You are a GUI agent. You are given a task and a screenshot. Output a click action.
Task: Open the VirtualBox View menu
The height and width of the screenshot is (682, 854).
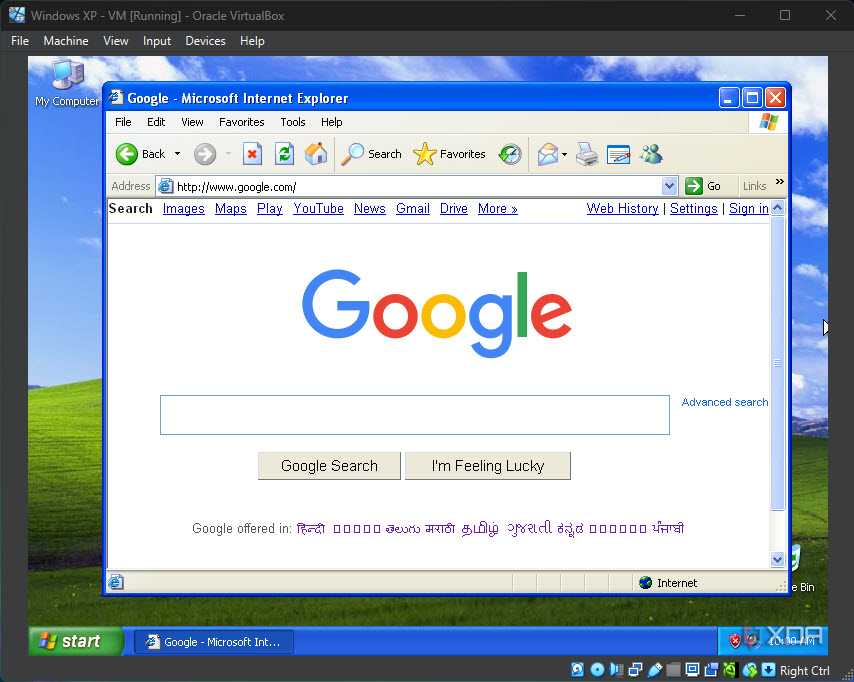coord(116,41)
